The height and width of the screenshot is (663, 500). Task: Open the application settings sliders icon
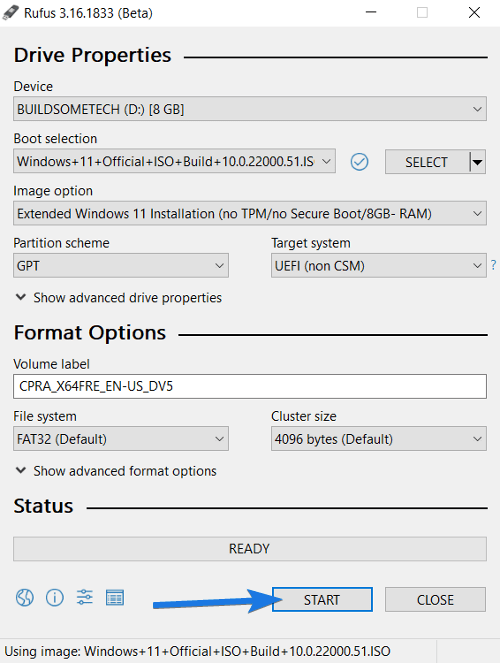(x=85, y=597)
